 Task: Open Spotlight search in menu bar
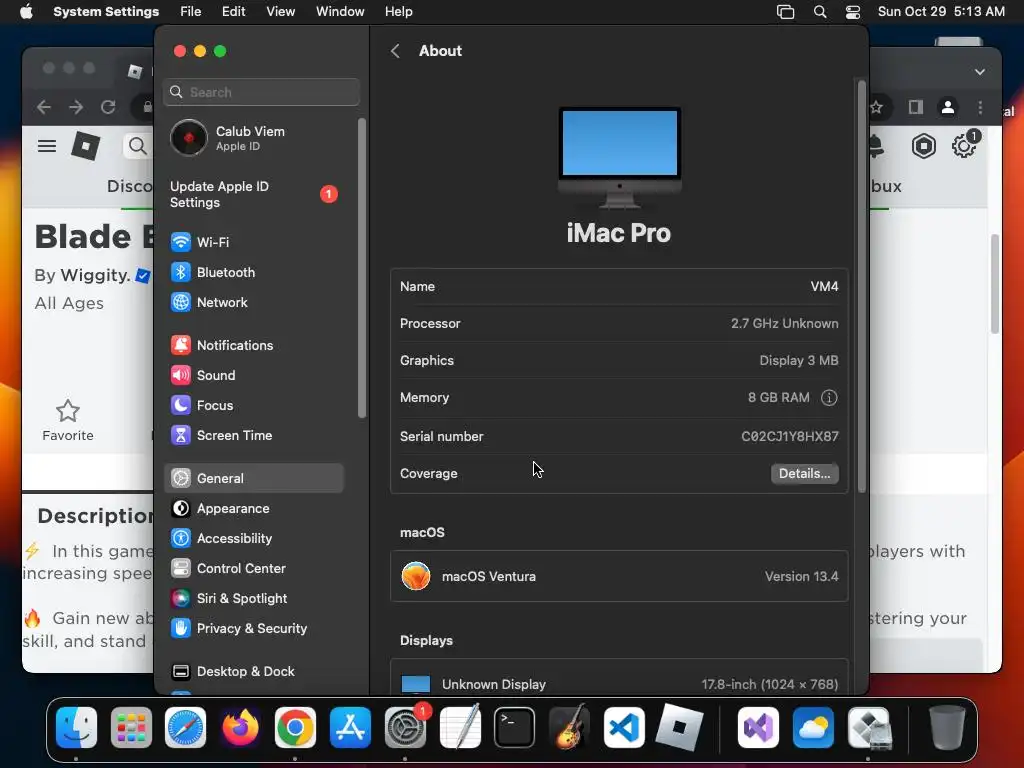point(820,12)
